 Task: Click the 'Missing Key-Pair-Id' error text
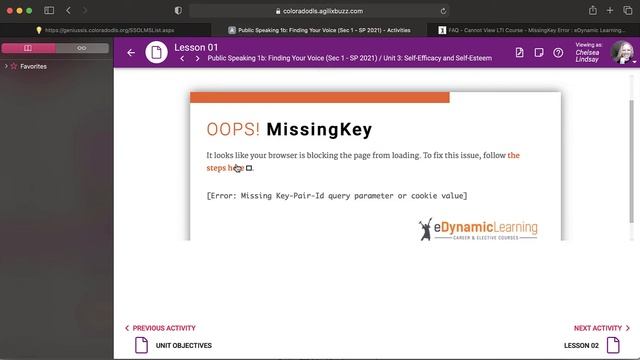tap(337, 196)
